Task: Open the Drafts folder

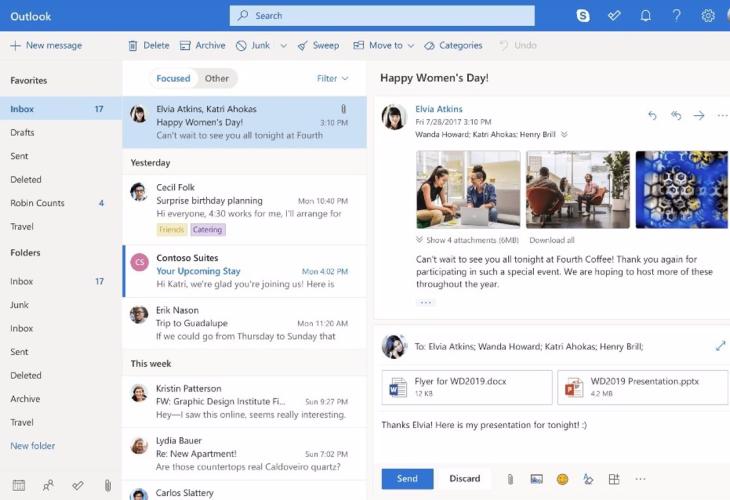Action: 22,133
